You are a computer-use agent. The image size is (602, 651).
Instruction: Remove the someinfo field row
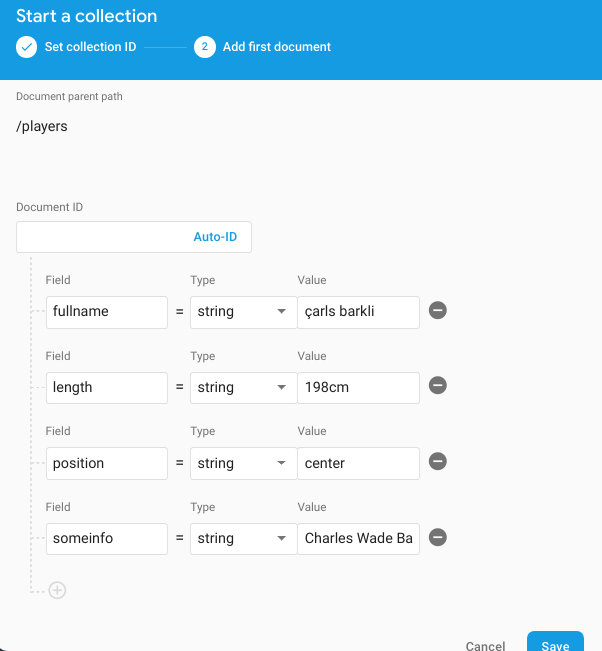click(x=437, y=538)
